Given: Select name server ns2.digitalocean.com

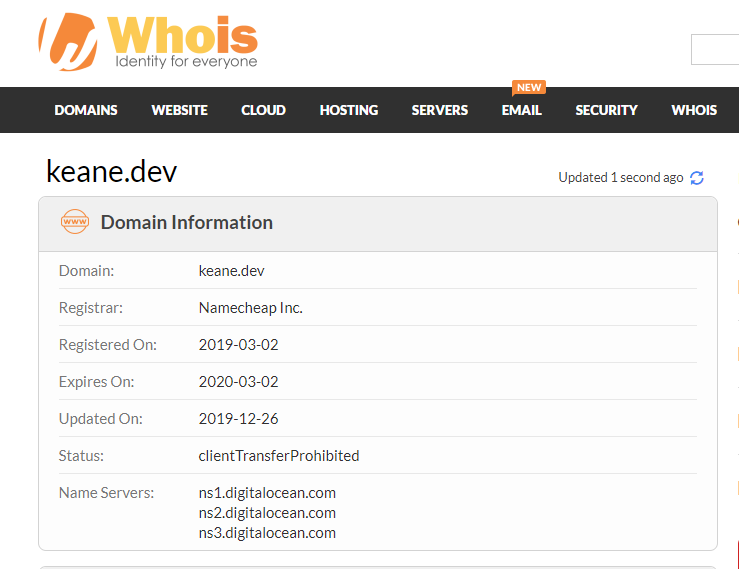Looking at the screenshot, I should pos(267,513).
